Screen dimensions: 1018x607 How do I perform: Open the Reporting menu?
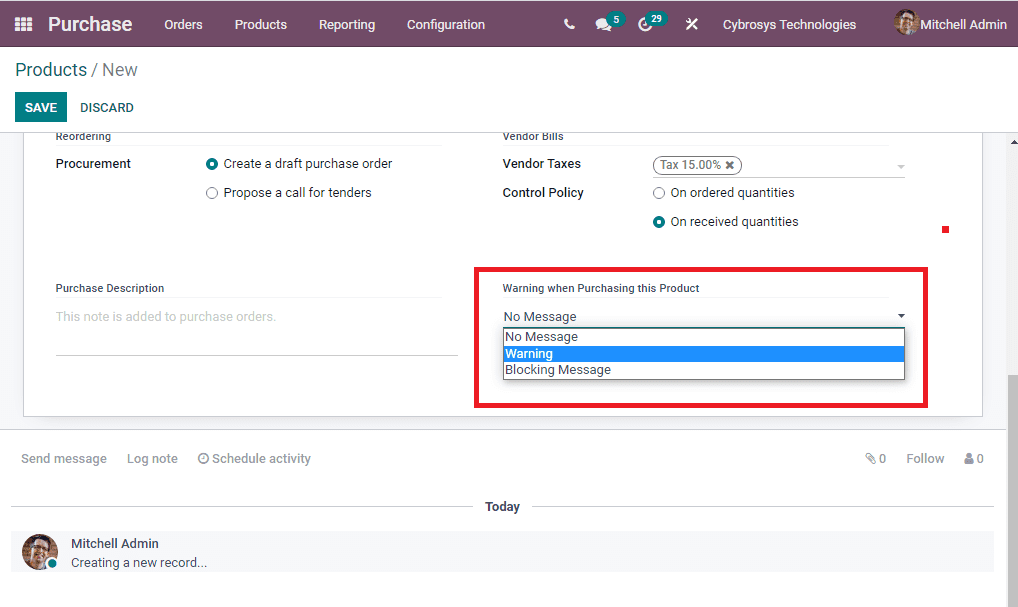[346, 24]
